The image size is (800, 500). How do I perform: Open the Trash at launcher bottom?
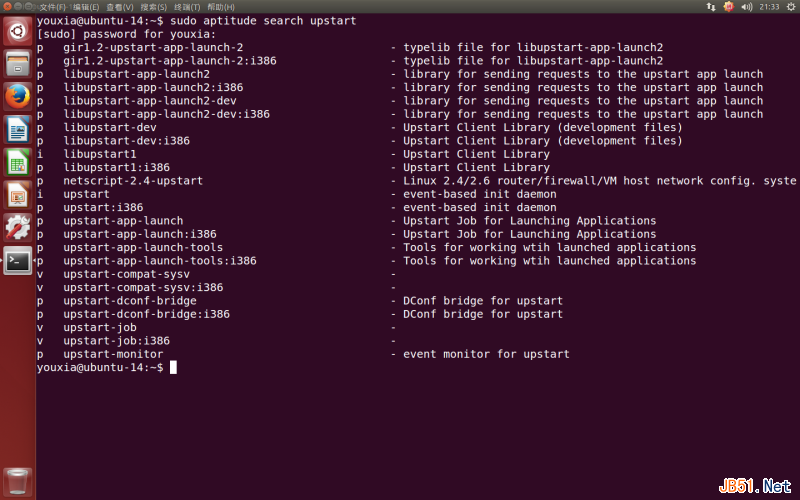coord(17,480)
